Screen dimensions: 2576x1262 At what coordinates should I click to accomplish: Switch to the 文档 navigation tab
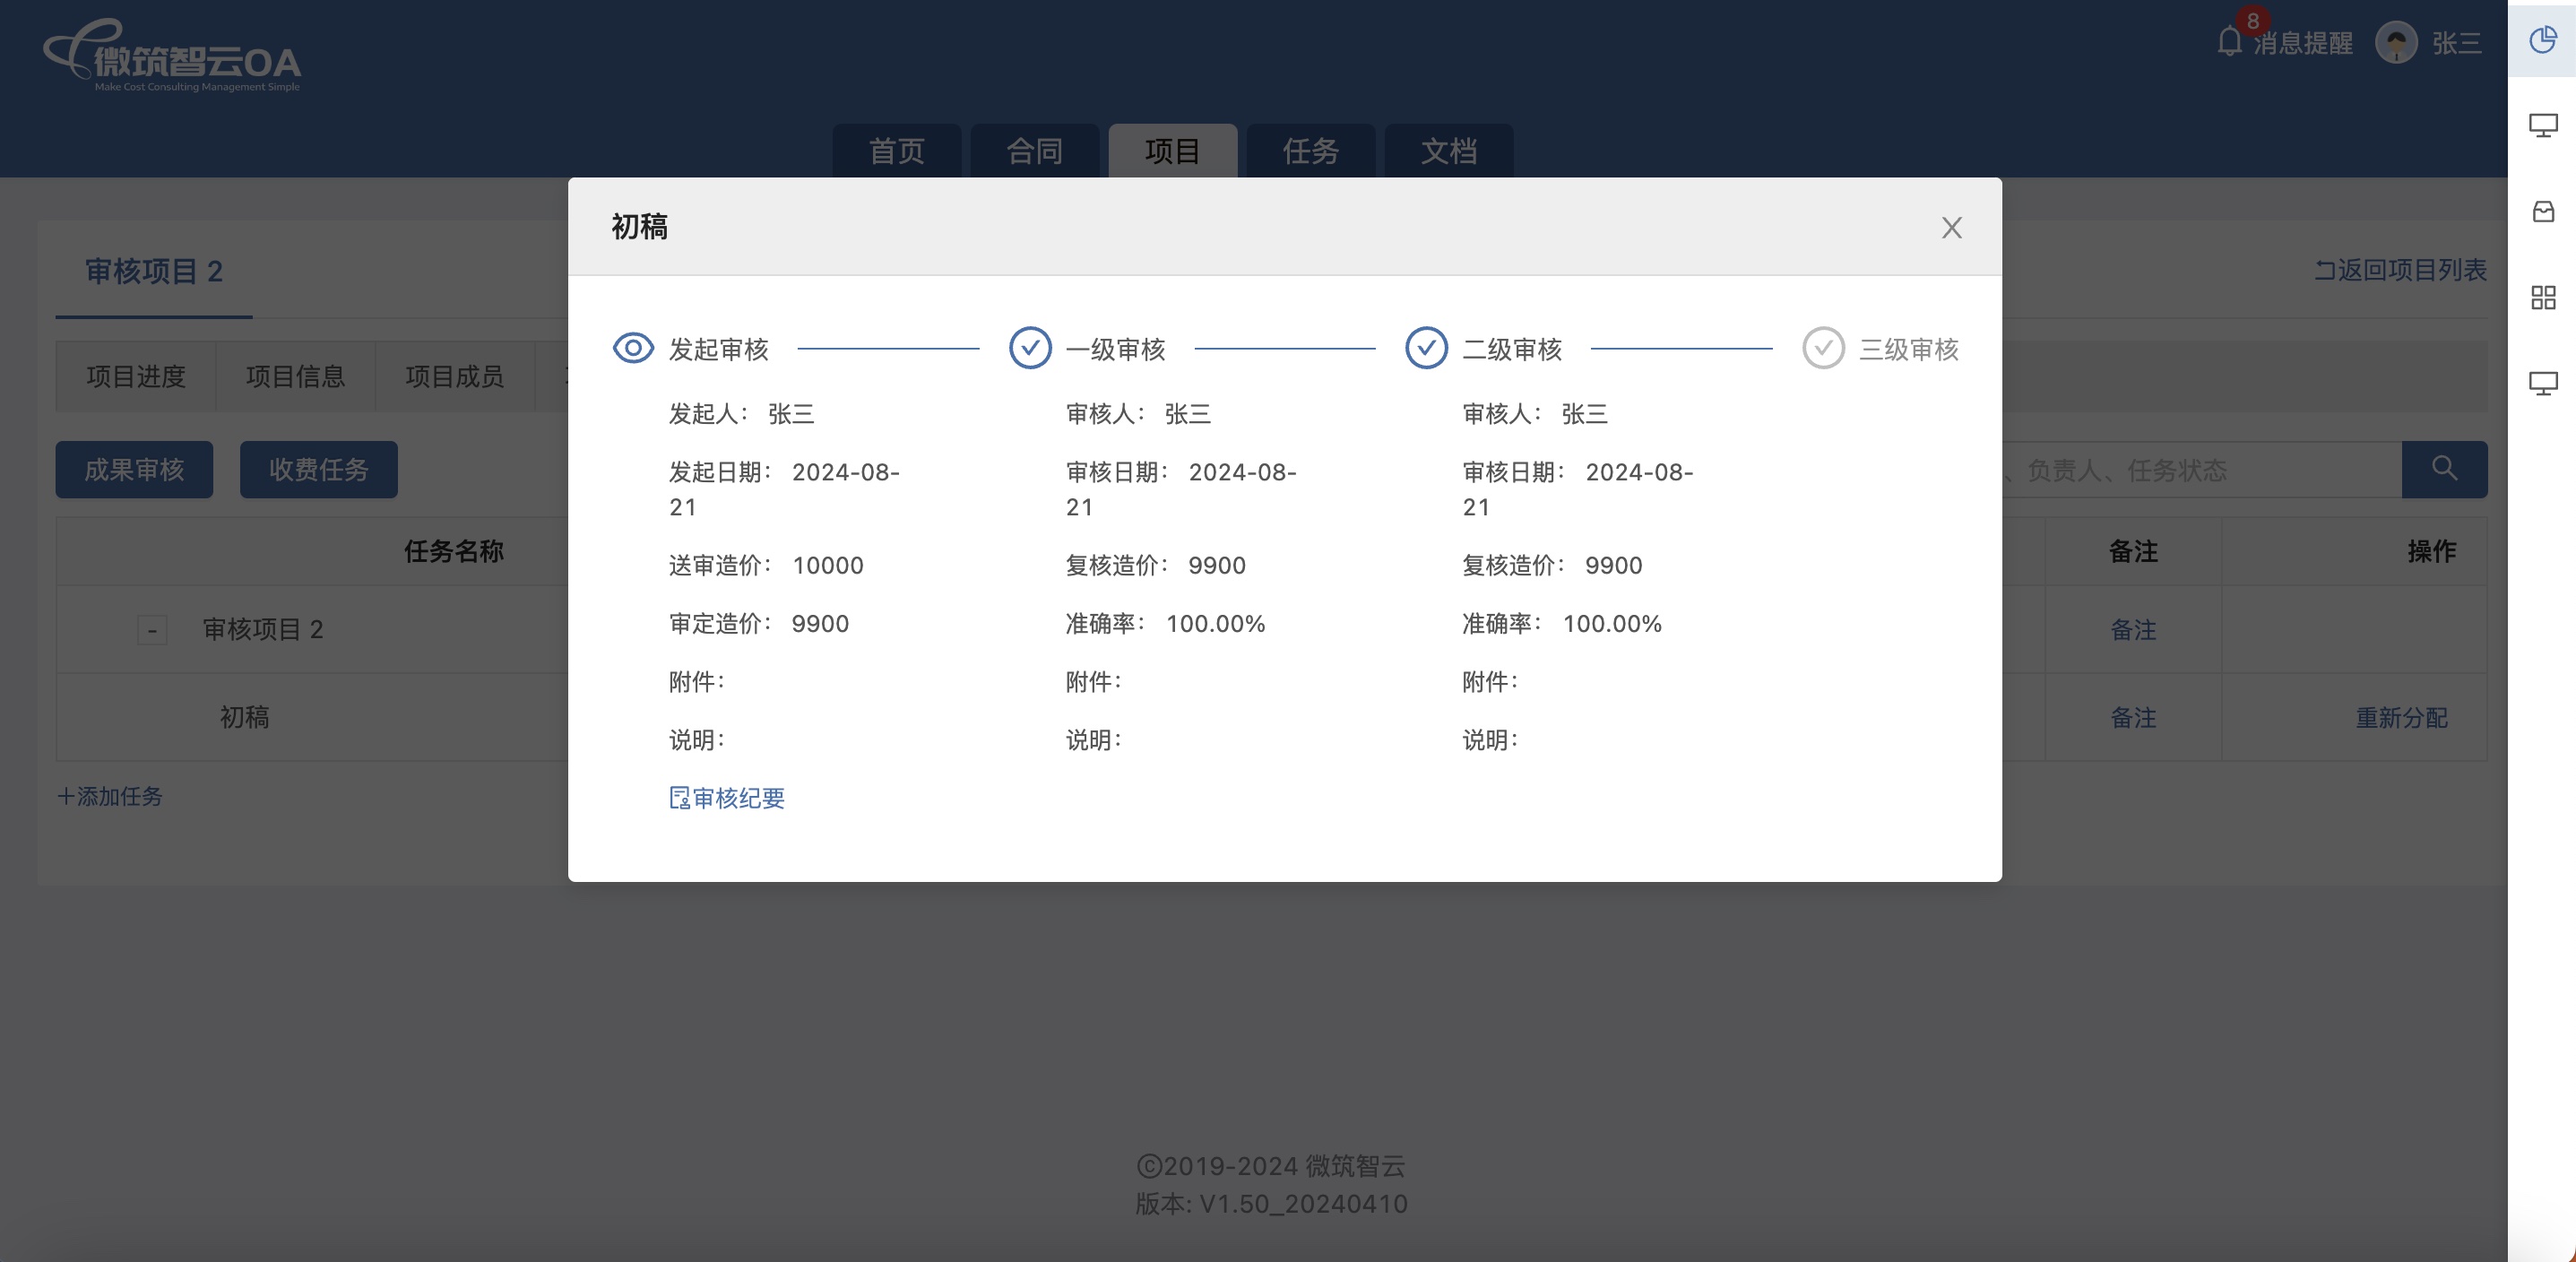(1448, 151)
